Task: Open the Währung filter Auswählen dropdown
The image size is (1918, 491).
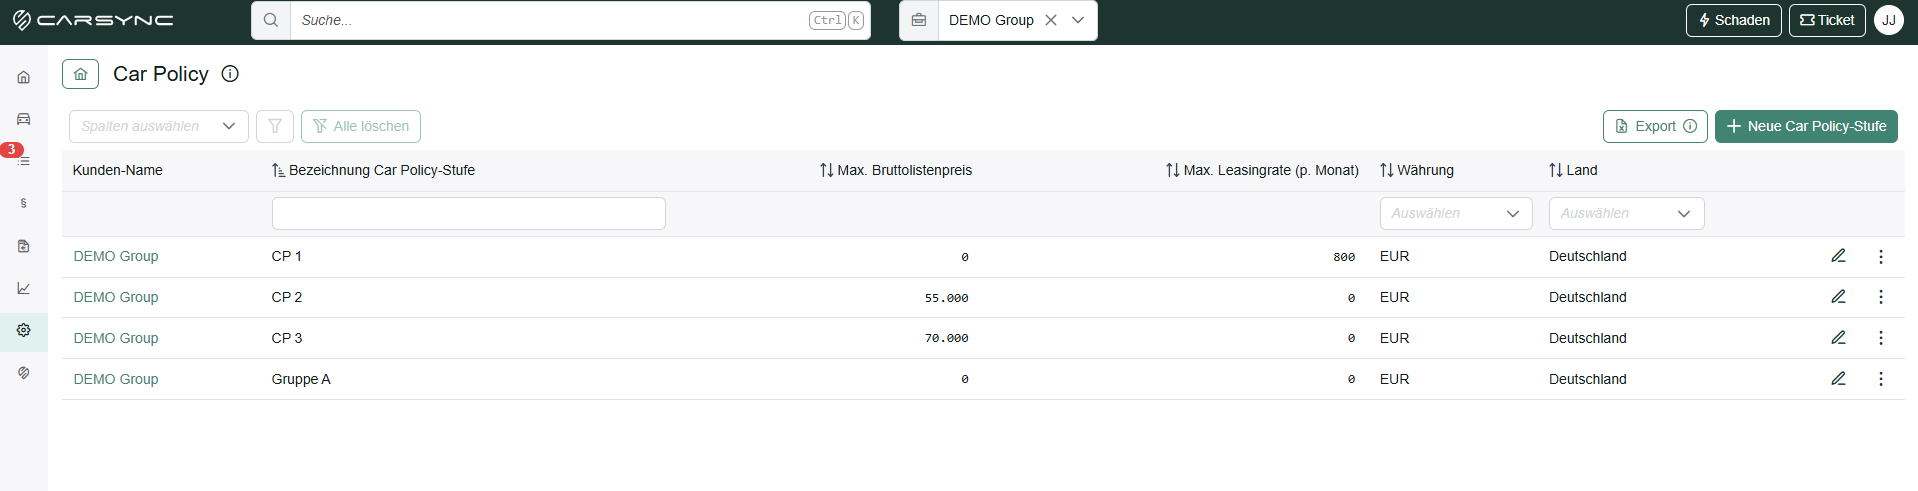Action: pyautogui.click(x=1456, y=213)
